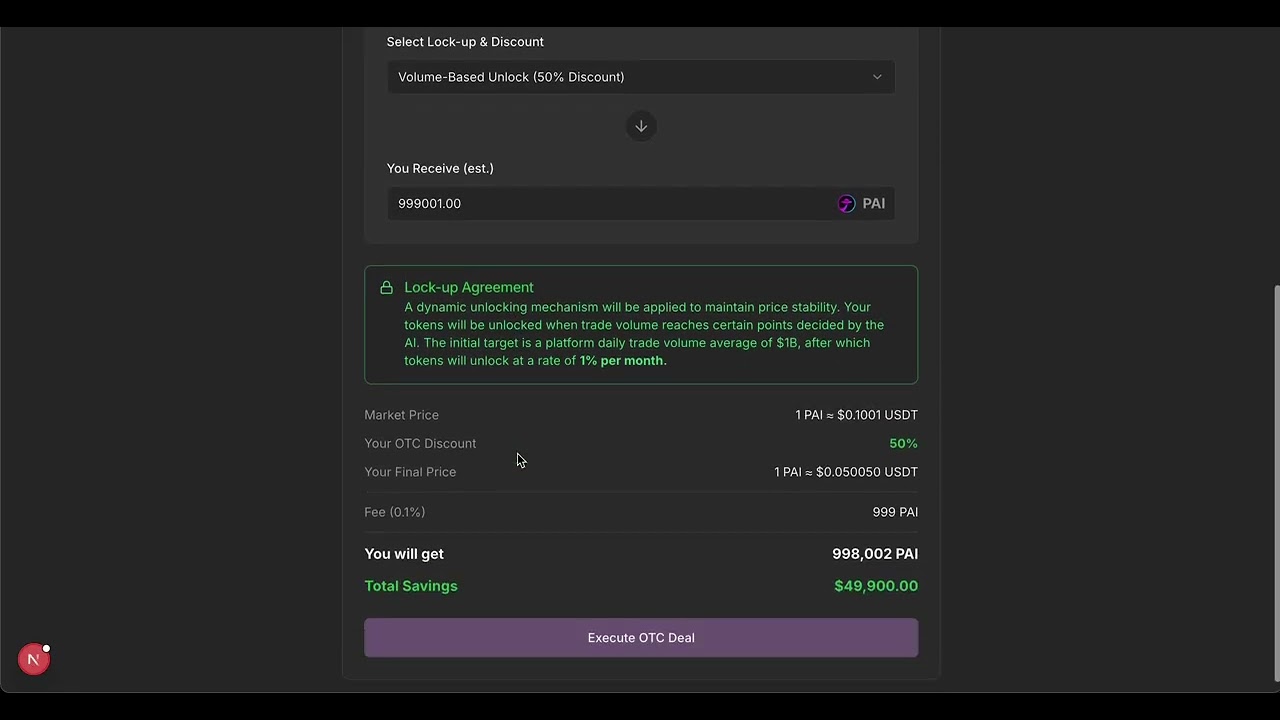
Task: Click the Market Price value in USDT
Action: coord(856,415)
